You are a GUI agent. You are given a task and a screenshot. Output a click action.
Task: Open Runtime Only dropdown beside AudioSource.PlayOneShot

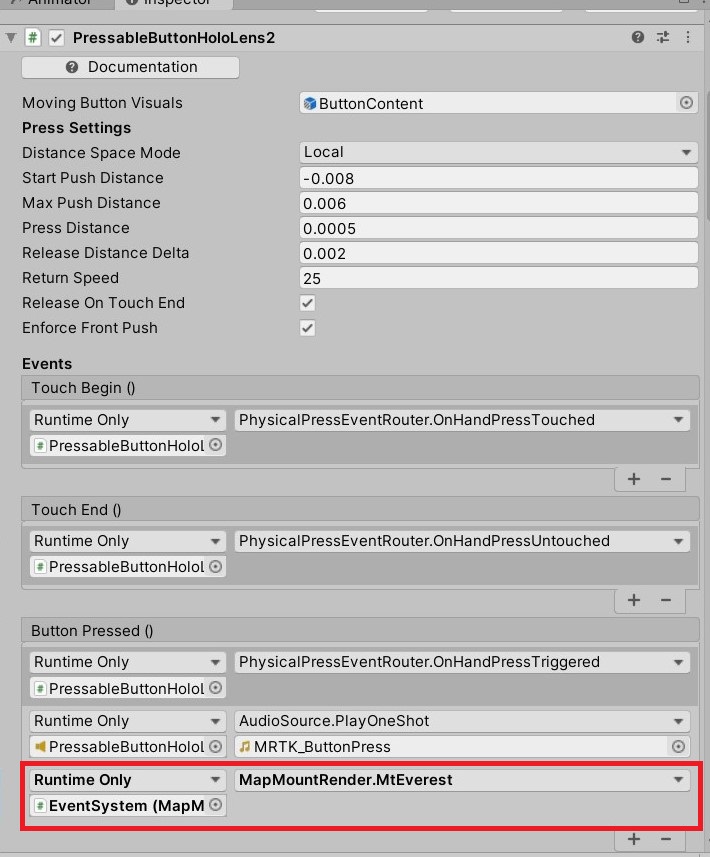(x=128, y=721)
